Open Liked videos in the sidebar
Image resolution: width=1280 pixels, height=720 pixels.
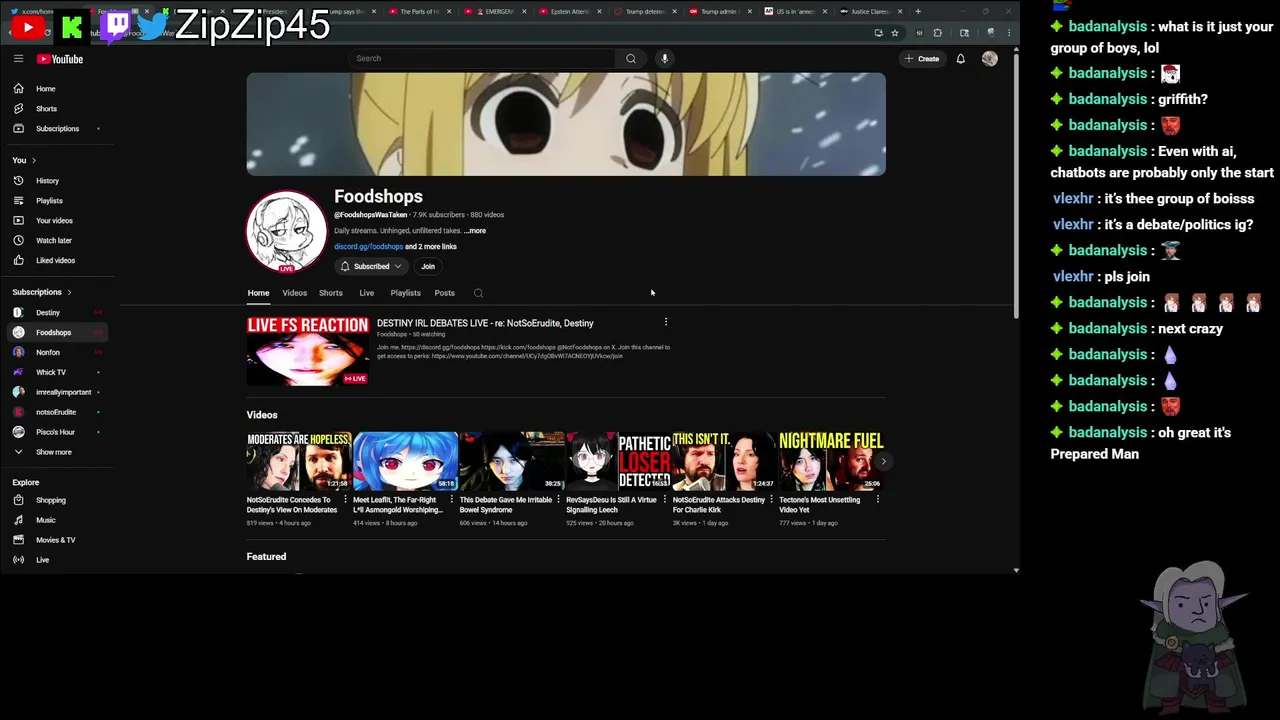[x=58, y=261]
